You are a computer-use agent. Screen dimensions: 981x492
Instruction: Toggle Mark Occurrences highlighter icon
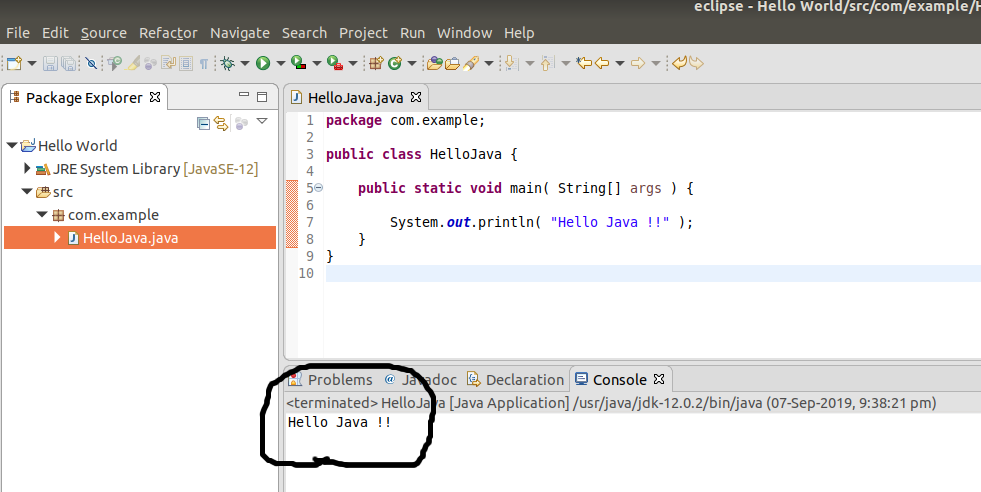[x=133, y=63]
